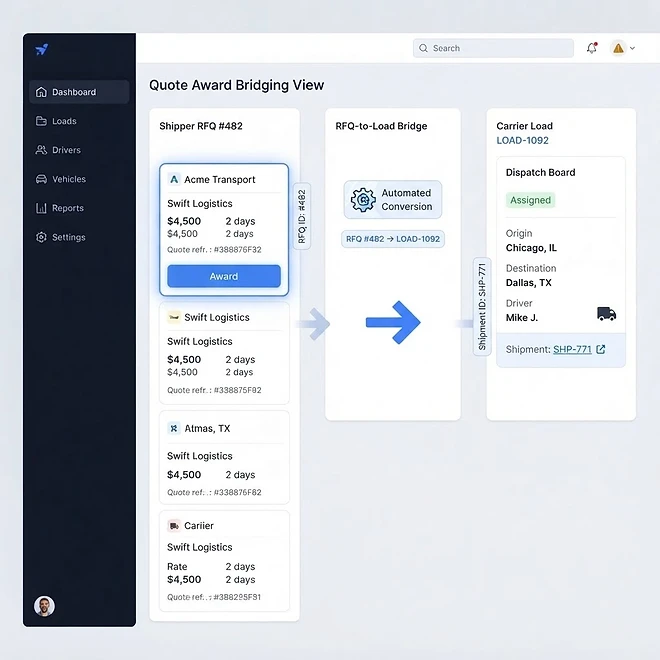The height and width of the screenshot is (660, 660).
Task: Click the Vehicles car icon
Action: point(41,179)
